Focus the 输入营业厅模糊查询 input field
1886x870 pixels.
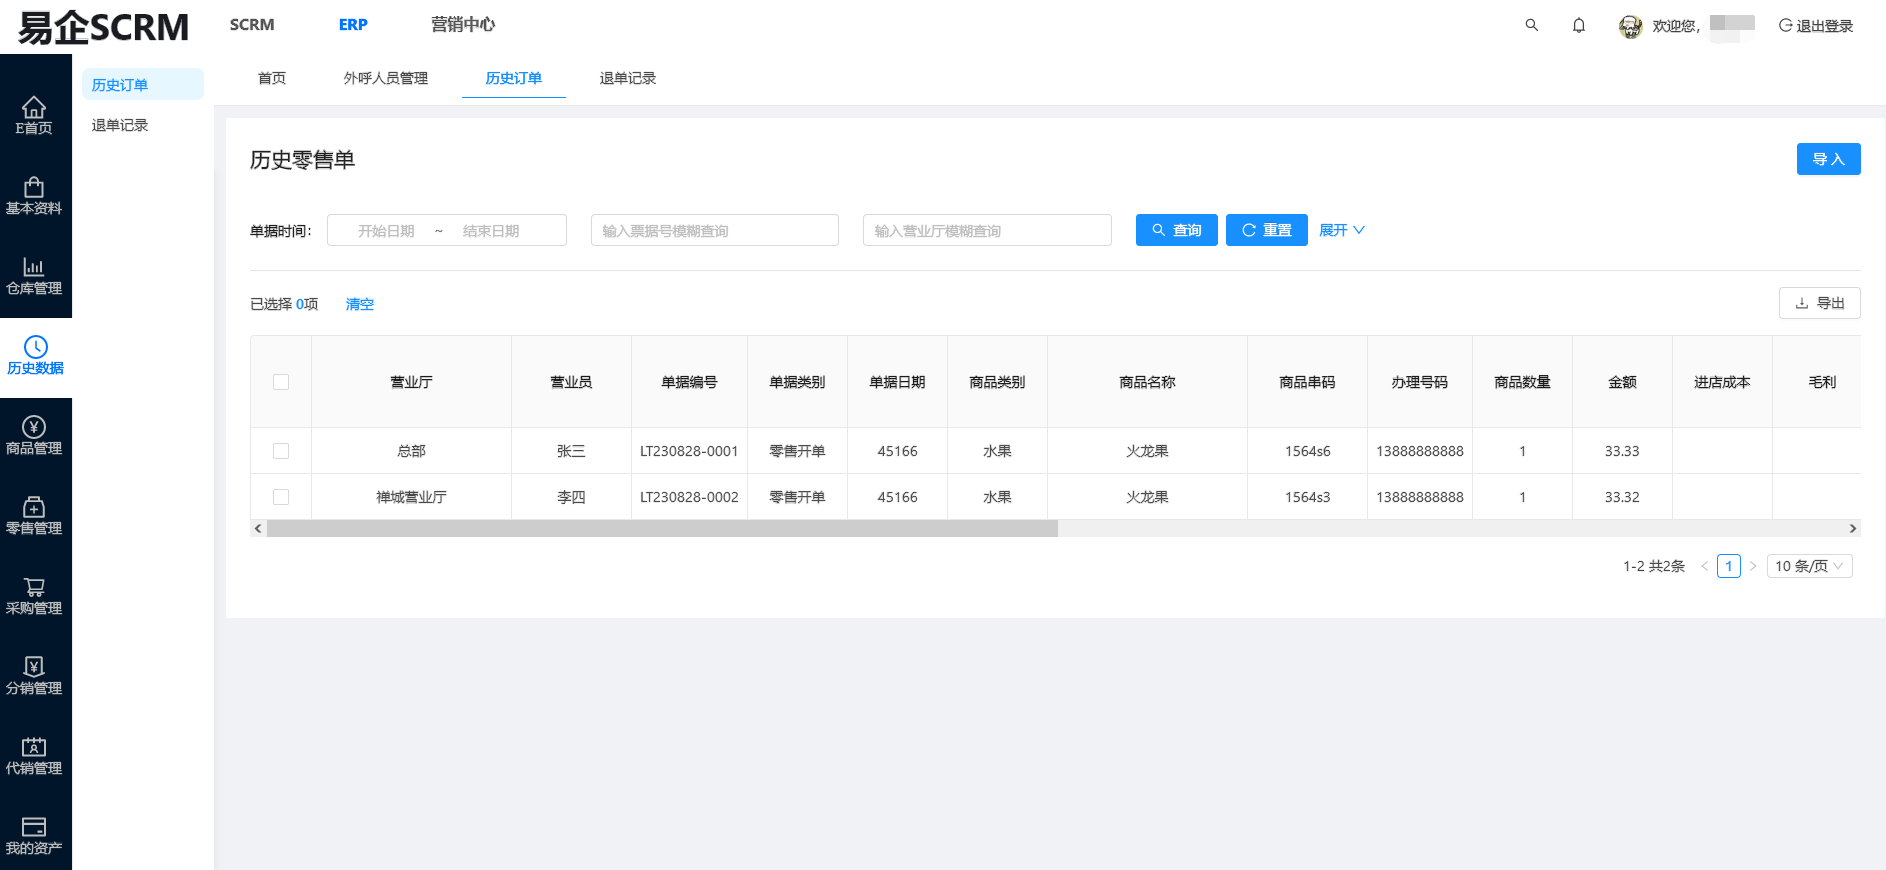click(x=987, y=230)
